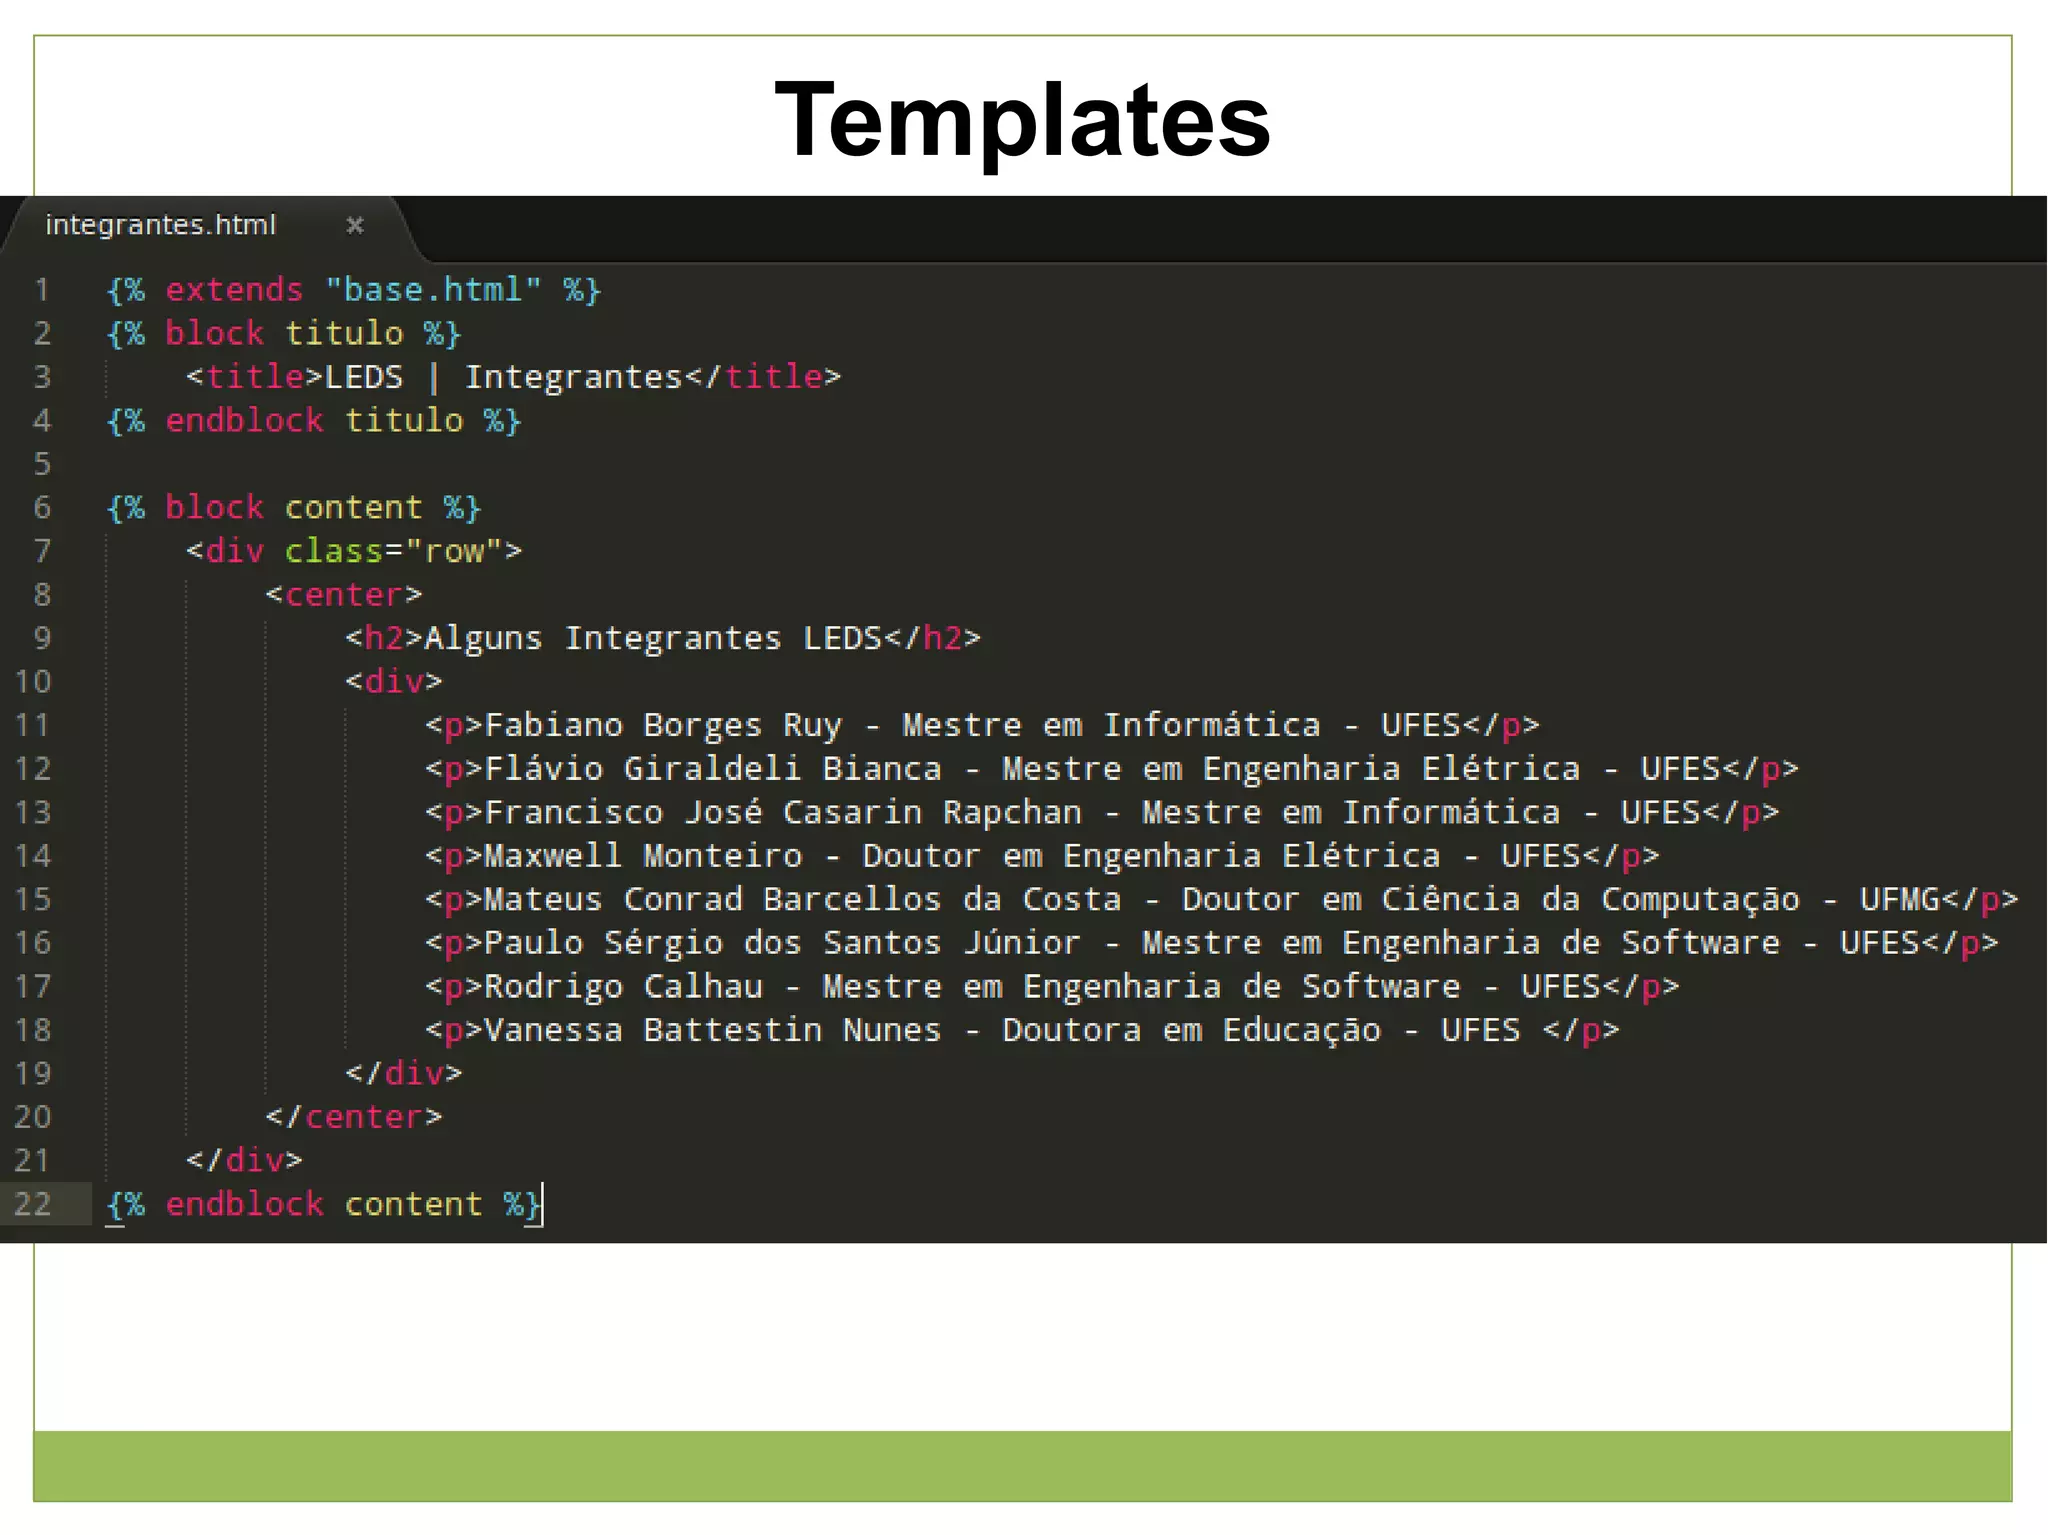Click the closing center tag line
This screenshot has height=1535, width=2048.
click(x=354, y=1117)
